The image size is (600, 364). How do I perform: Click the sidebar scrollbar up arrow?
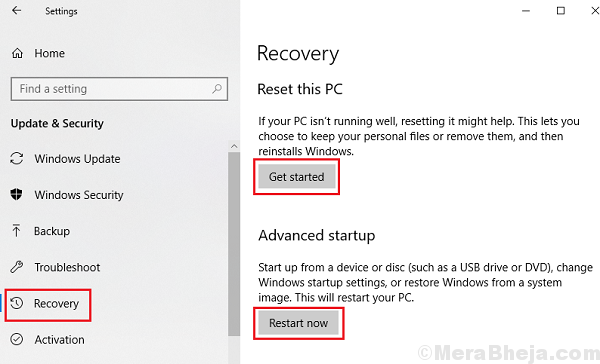[x=234, y=146]
